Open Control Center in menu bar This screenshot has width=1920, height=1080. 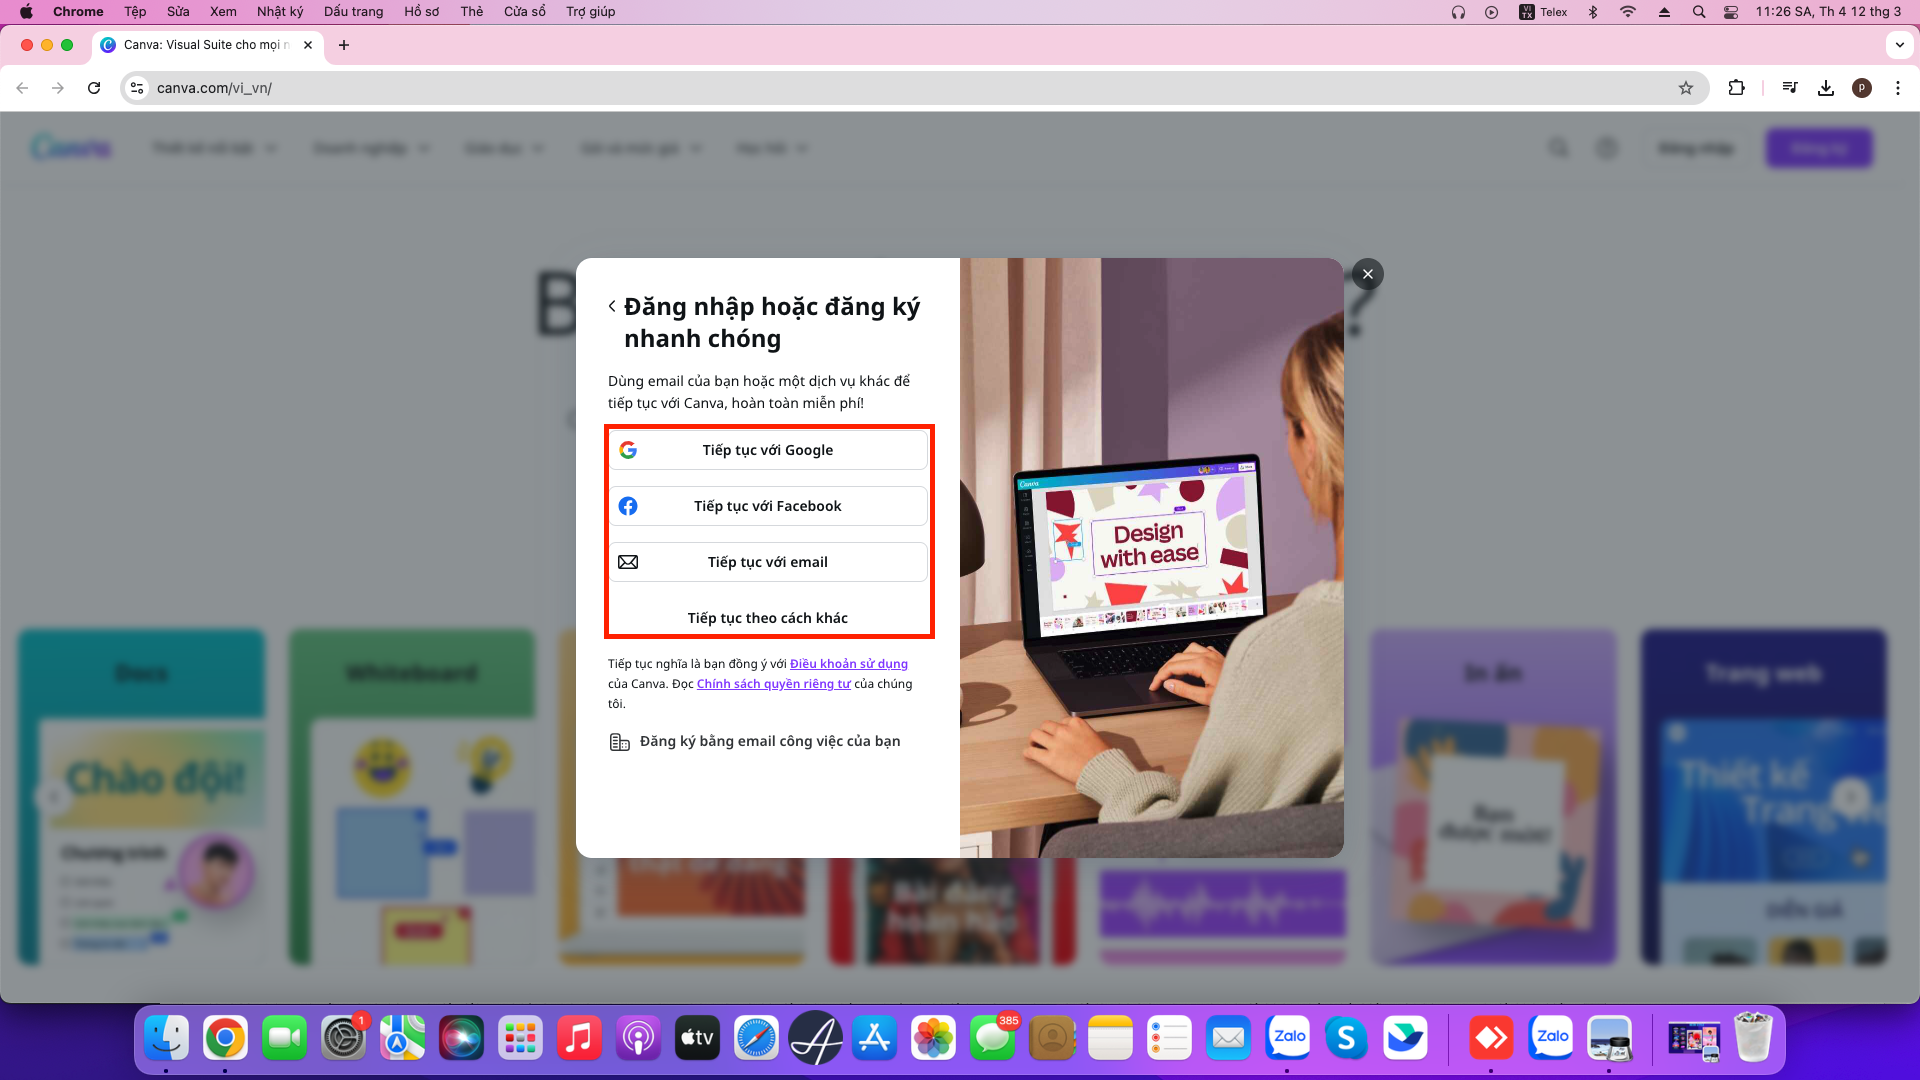pyautogui.click(x=1731, y=12)
